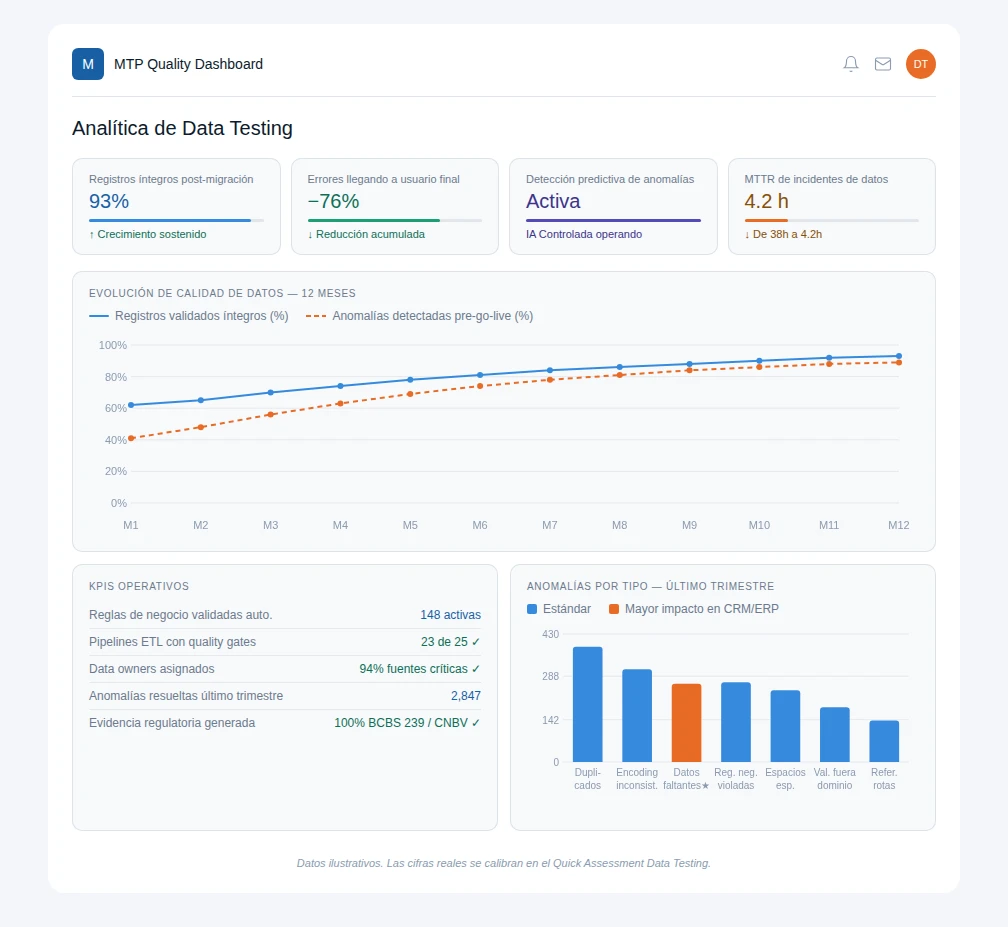This screenshot has height=927, width=1008.
Task: Select the Detección predictiva de anomalías card
Action: [x=613, y=206]
